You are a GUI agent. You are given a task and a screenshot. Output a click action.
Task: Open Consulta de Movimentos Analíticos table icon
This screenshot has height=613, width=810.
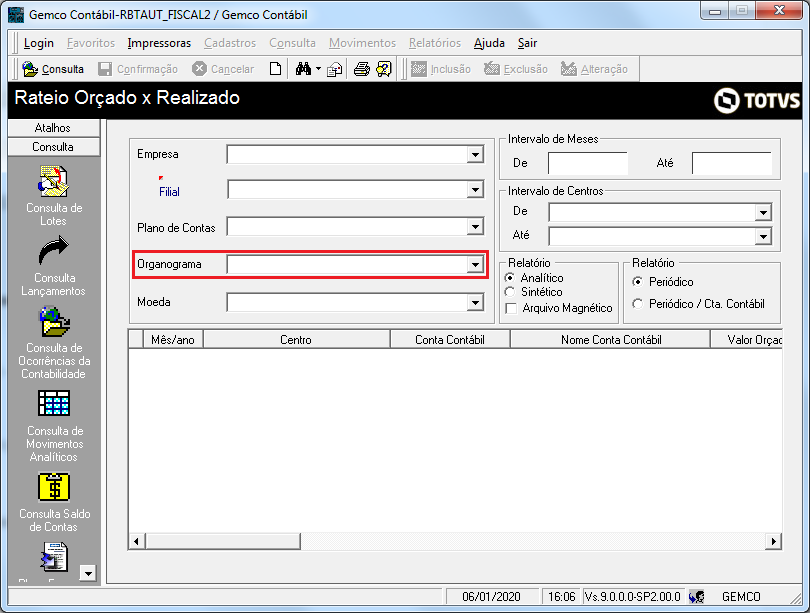coord(54,403)
